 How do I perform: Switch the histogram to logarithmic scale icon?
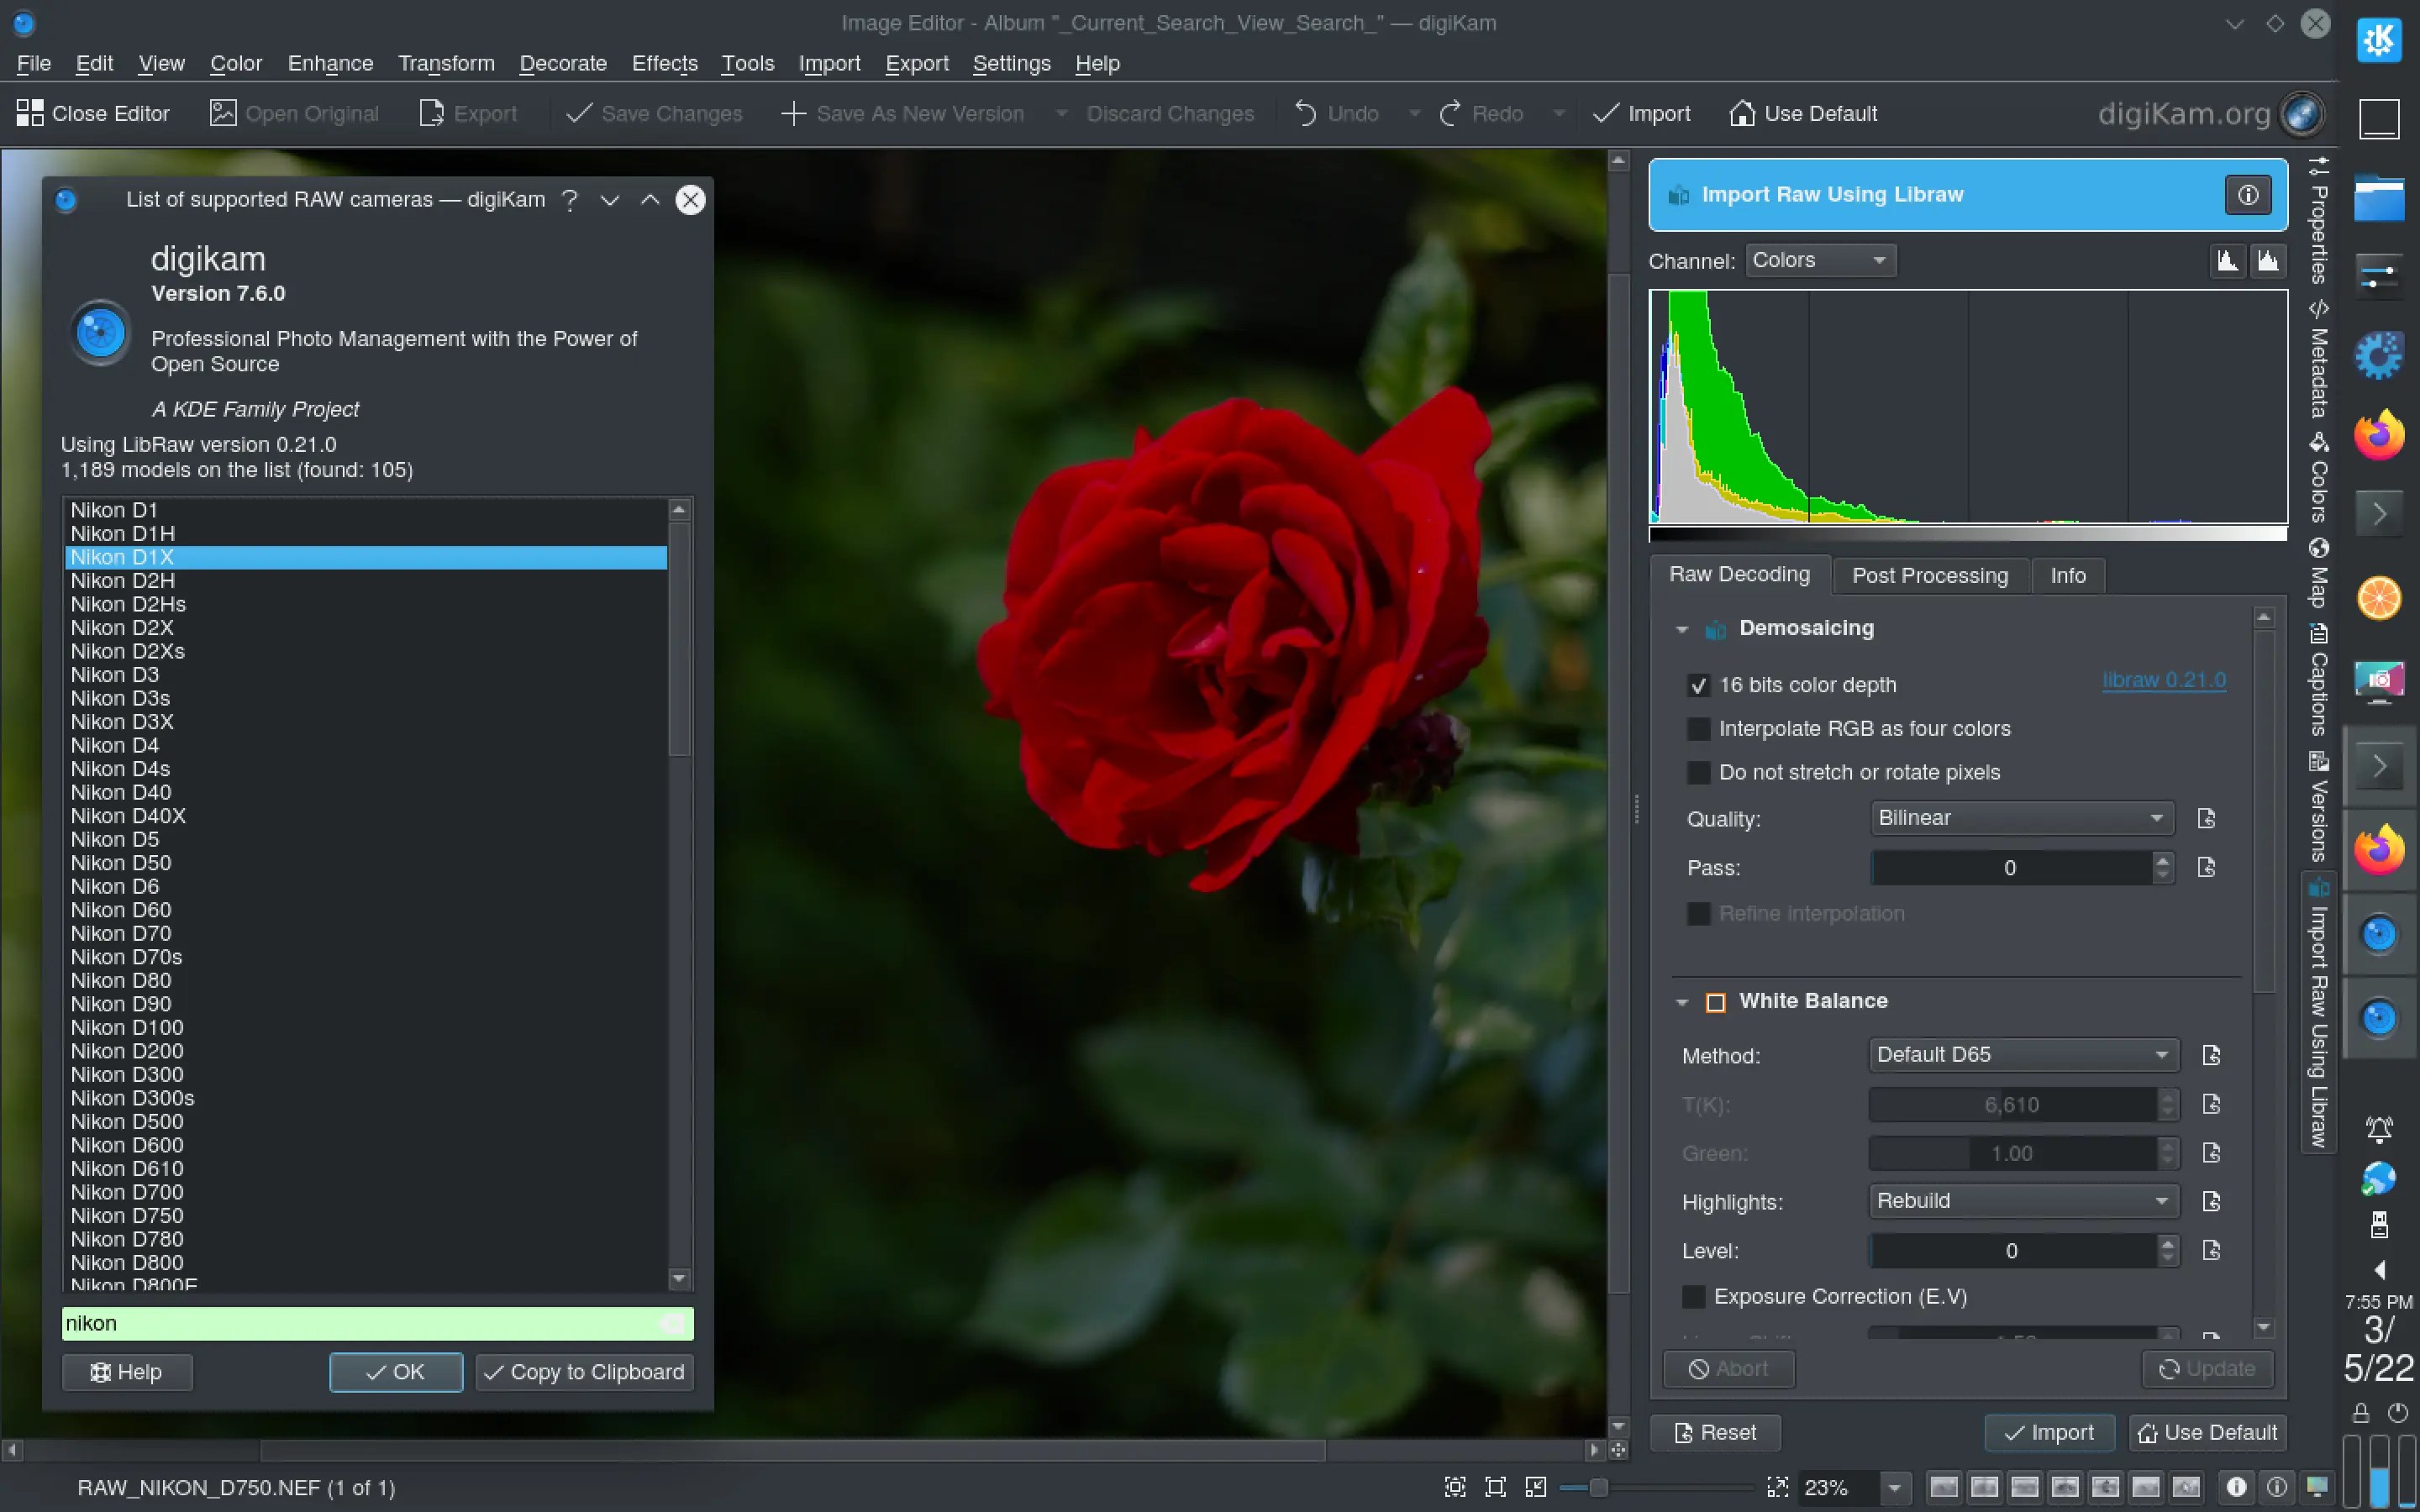coord(2267,260)
